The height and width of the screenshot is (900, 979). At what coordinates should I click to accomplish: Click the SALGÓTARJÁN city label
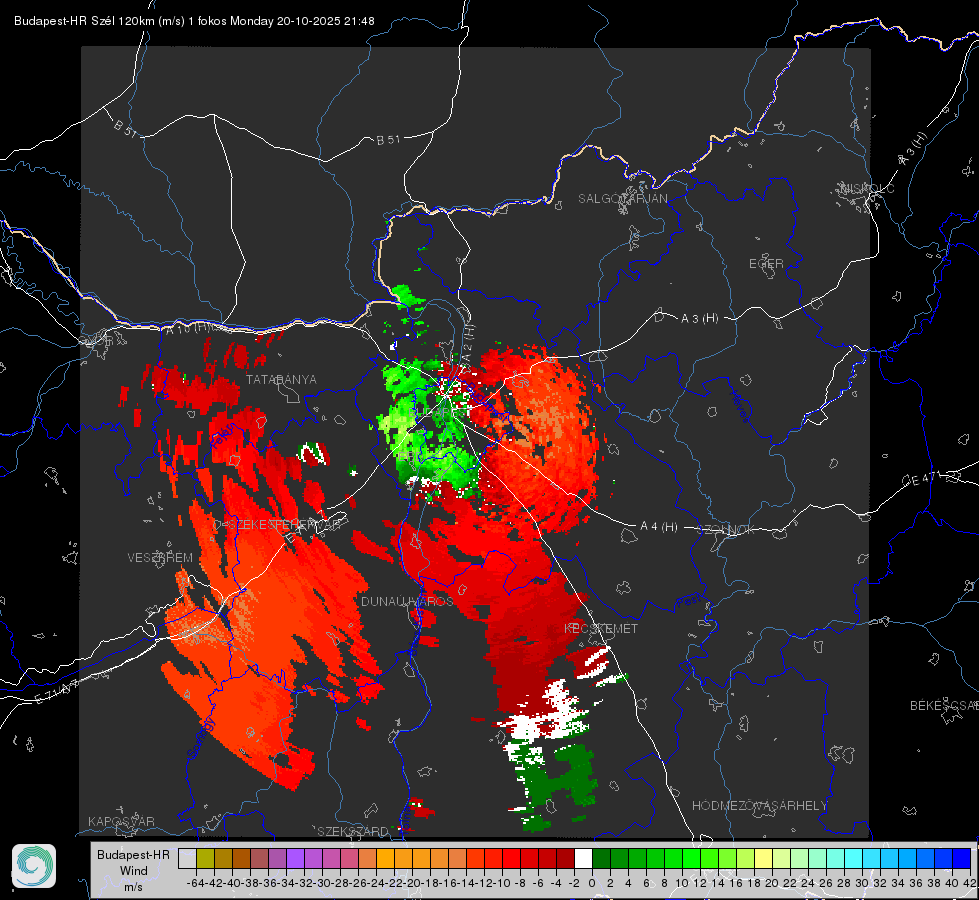click(x=622, y=199)
